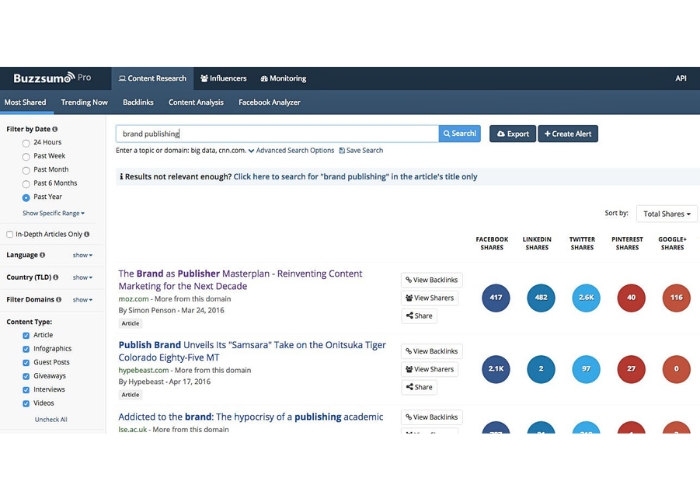Open the Brand as Publisher Masterplan article
Image resolution: width=700 pixels, height=500 pixels.
tap(240, 280)
